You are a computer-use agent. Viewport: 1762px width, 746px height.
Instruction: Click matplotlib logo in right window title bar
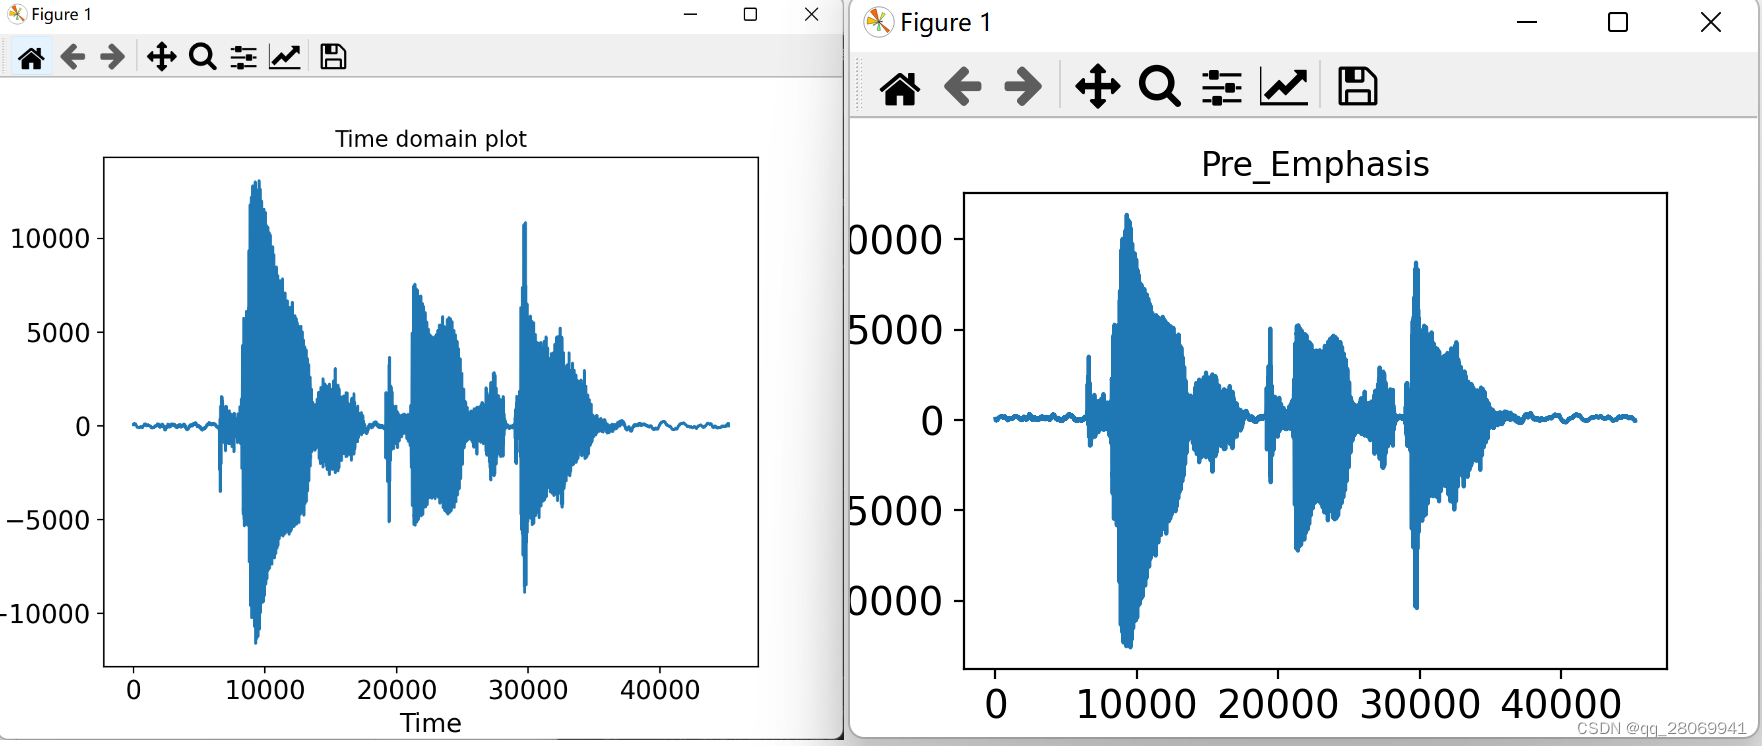878,22
